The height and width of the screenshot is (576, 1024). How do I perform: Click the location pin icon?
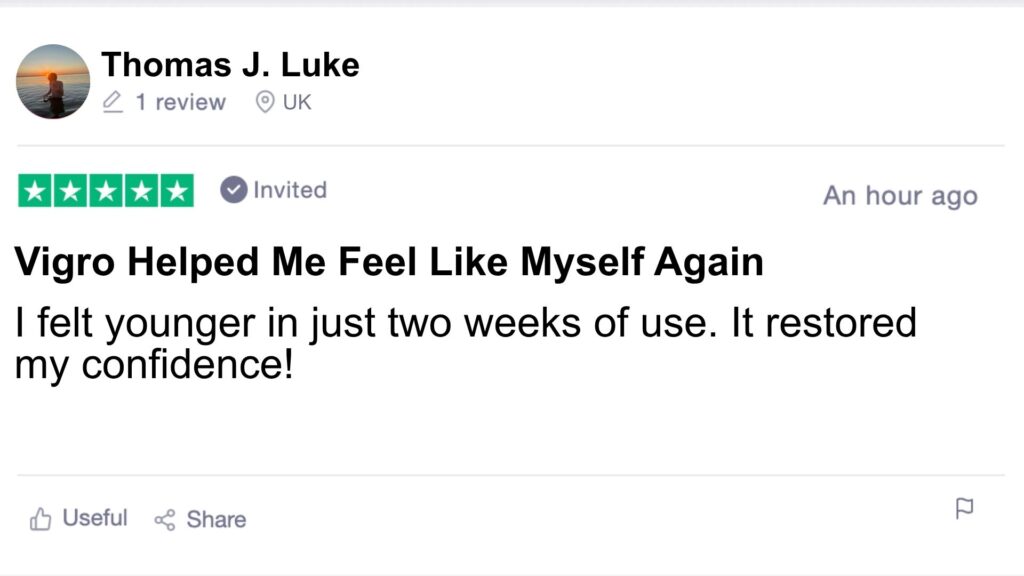(265, 102)
